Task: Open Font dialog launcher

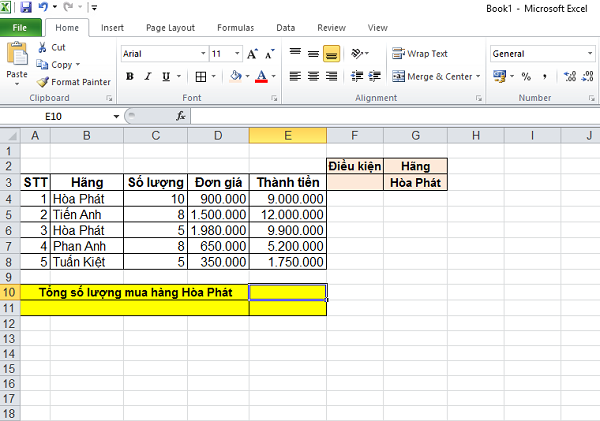Action: coord(274,98)
